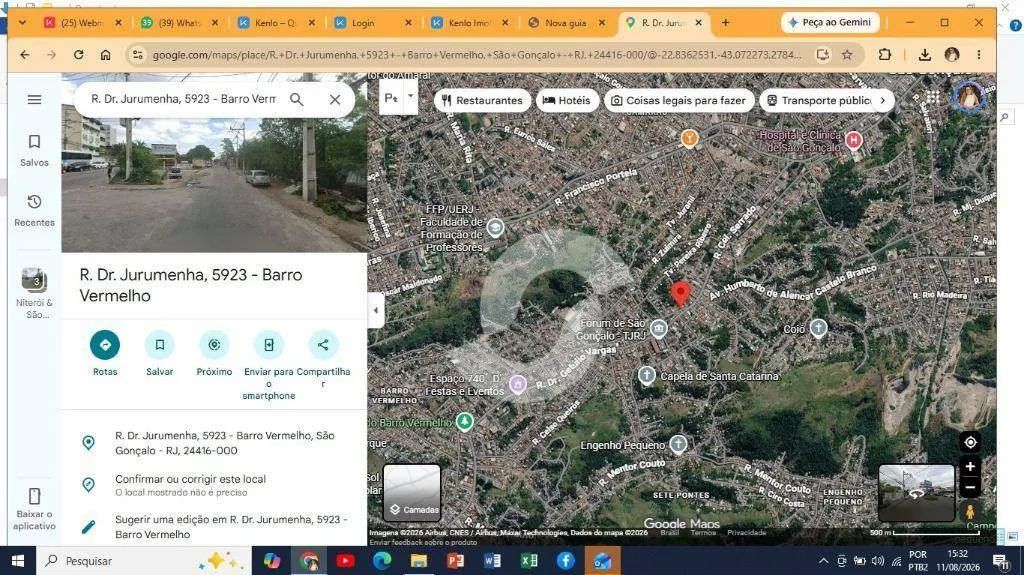The image size is (1024, 575).
Task: Open Word from the taskbar
Action: point(492,561)
